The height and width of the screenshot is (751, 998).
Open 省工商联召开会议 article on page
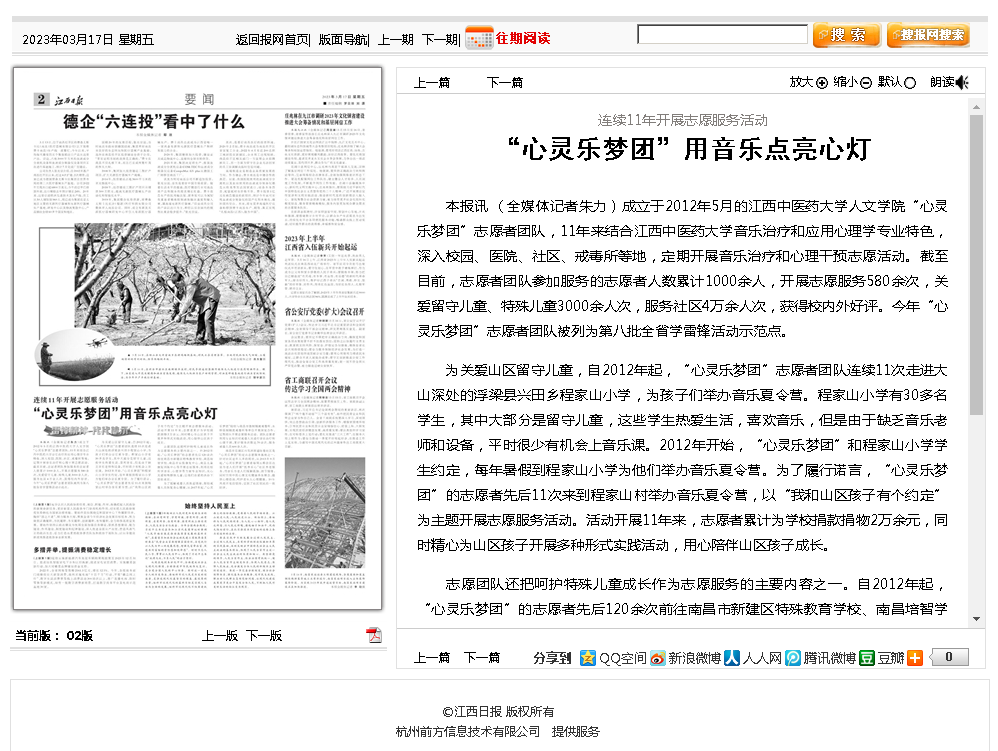pyautogui.click(x=316, y=384)
